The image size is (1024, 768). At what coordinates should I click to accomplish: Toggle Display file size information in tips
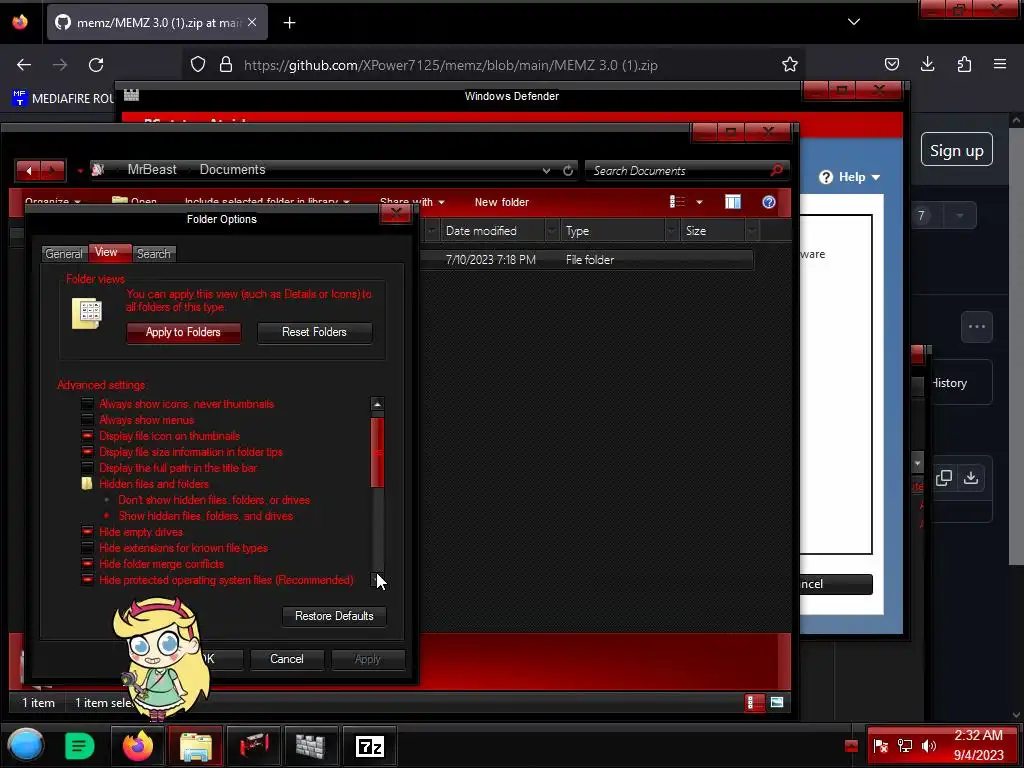click(x=87, y=452)
